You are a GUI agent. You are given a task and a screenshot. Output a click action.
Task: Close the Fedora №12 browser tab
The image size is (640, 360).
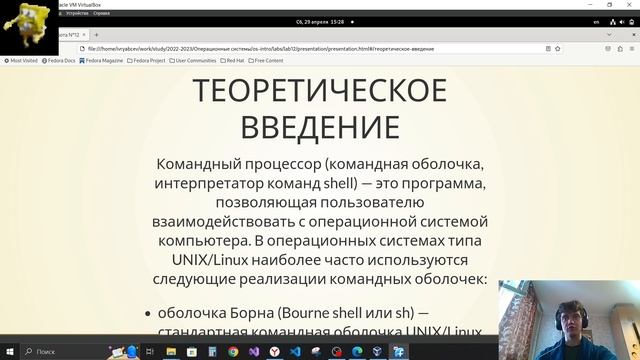point(84,35)
